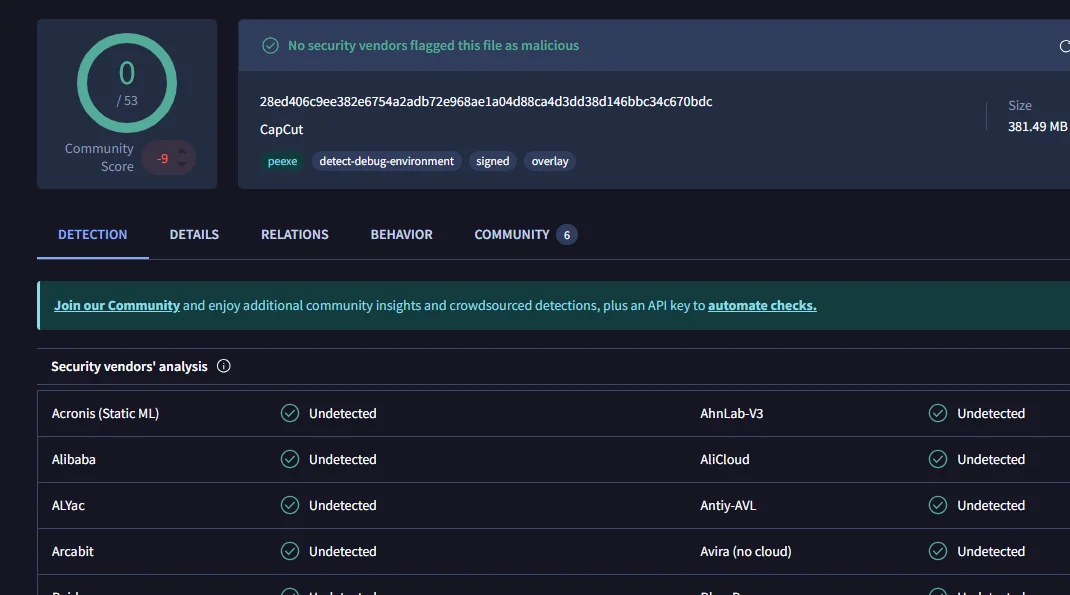Click Arcabit undetected check icon
The width and height of the screenshot is (1070, 595).
[290, 551]
